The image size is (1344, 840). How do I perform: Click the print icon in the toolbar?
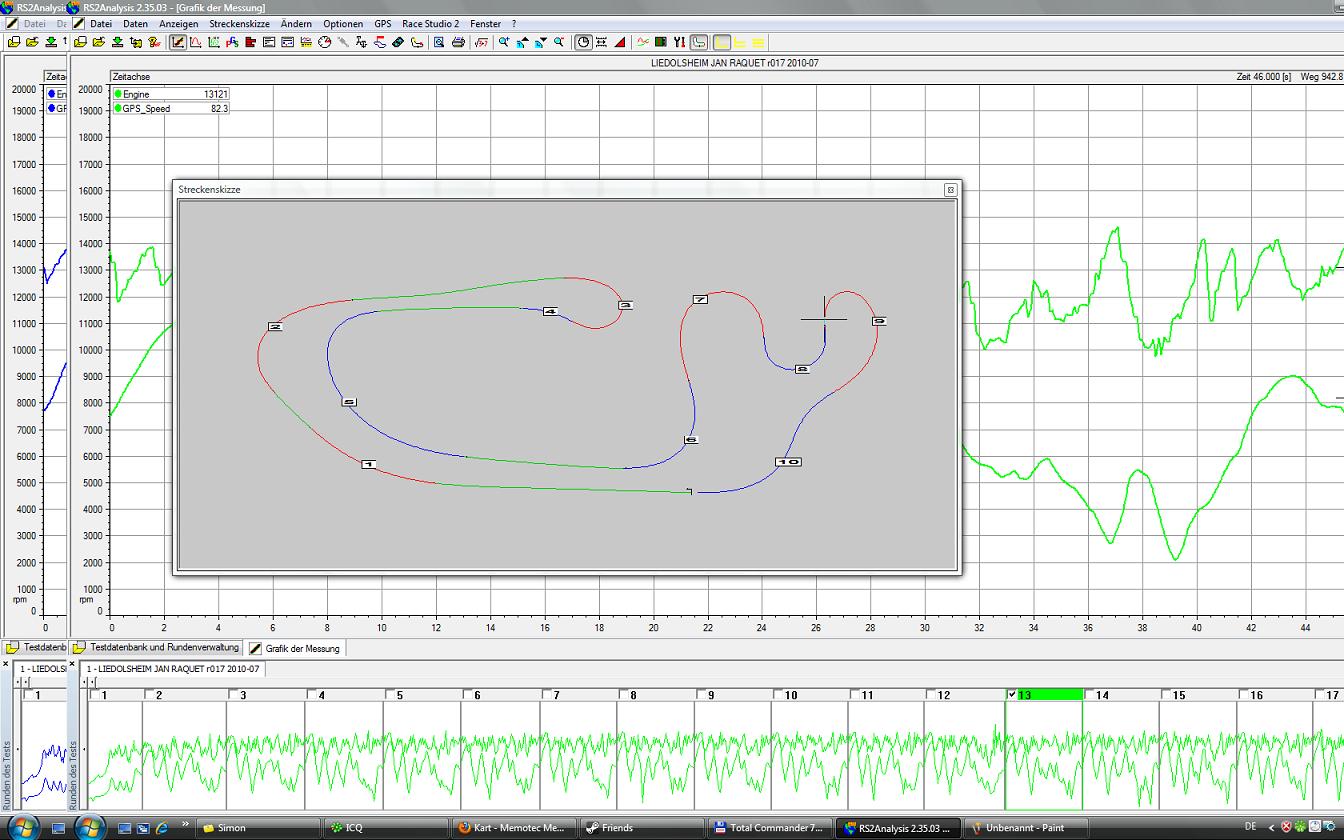pyautogui.click(x=458, y=42)
